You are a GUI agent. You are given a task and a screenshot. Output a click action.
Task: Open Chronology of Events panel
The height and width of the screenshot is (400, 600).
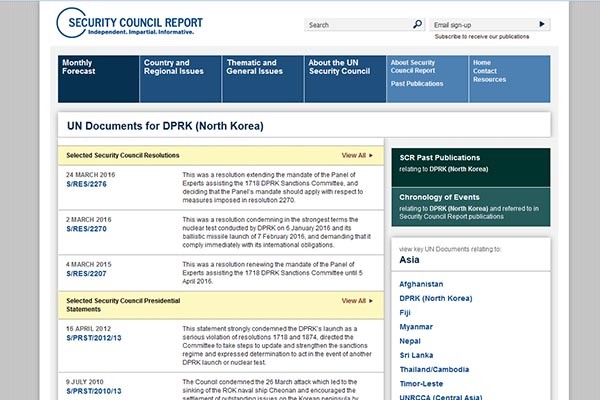[x=471, y=207]
